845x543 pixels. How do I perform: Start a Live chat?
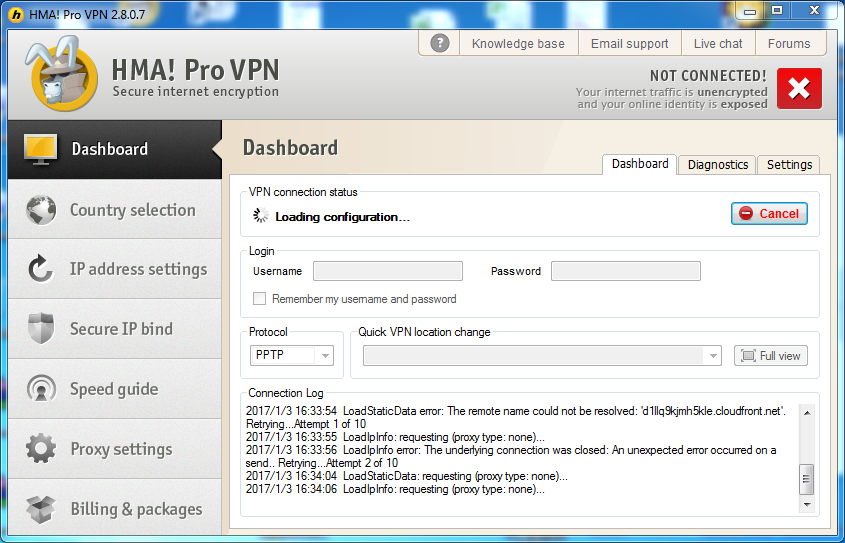pyautogui.click(x=718, y=44)
